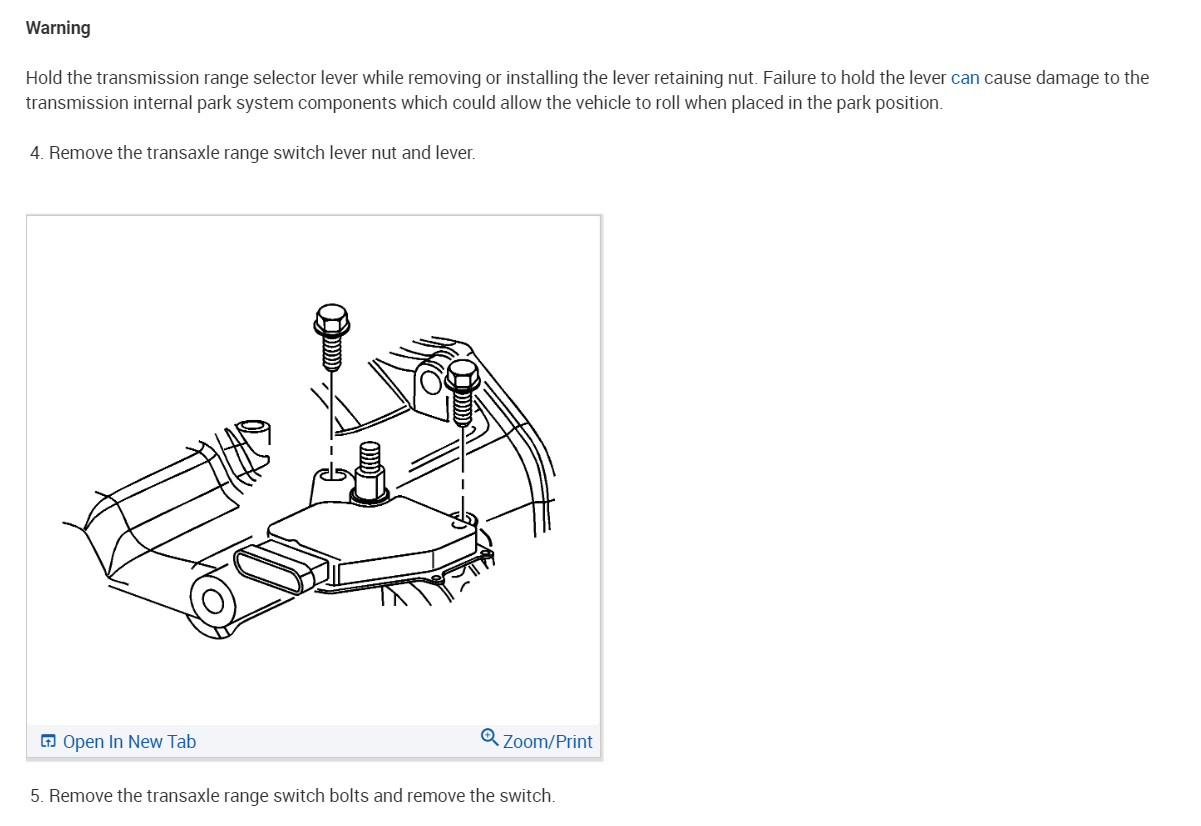Open the diagram in a new tab
This screenshot has height=826, width=1201.
pos(118,741)
